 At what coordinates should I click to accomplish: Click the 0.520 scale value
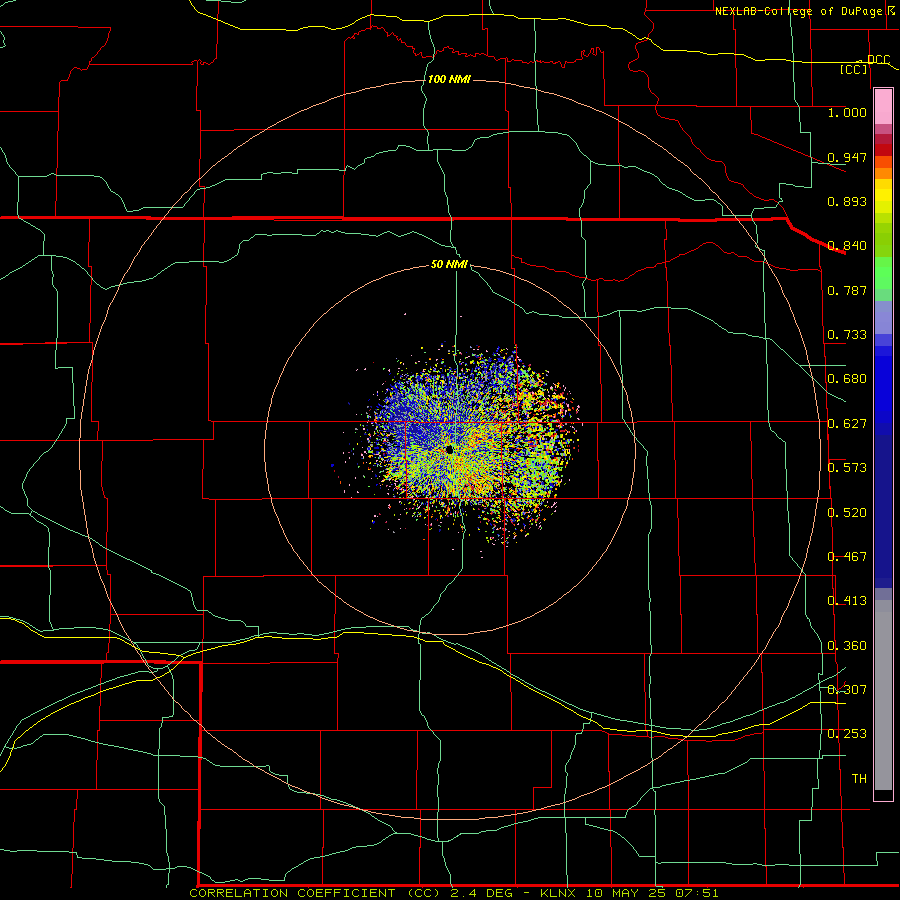pyautogui.click(x=847, y=513)
